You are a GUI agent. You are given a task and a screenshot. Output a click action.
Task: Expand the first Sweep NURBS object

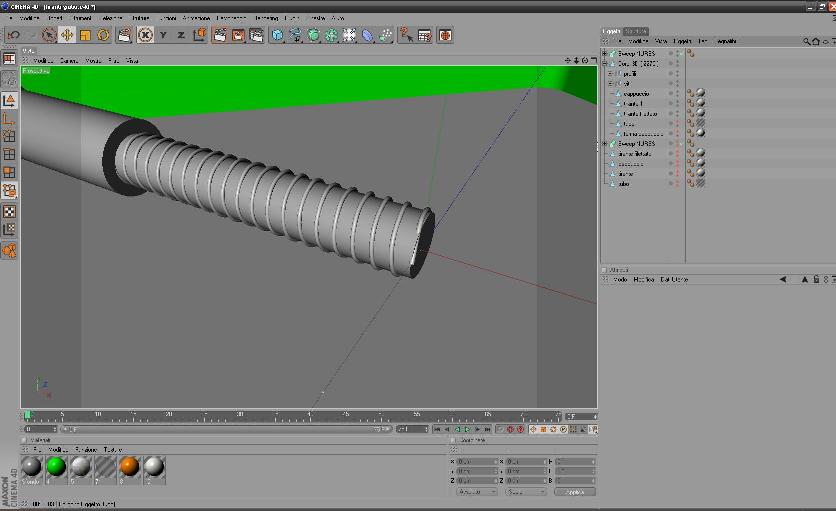pos(605,53)
